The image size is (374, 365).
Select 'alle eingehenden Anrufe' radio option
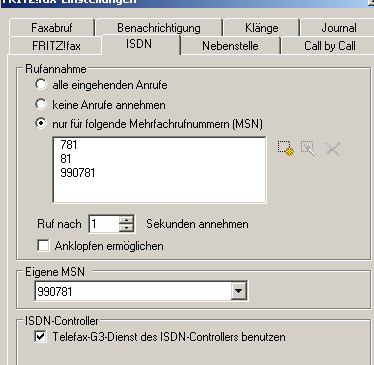tap(41, 84)
